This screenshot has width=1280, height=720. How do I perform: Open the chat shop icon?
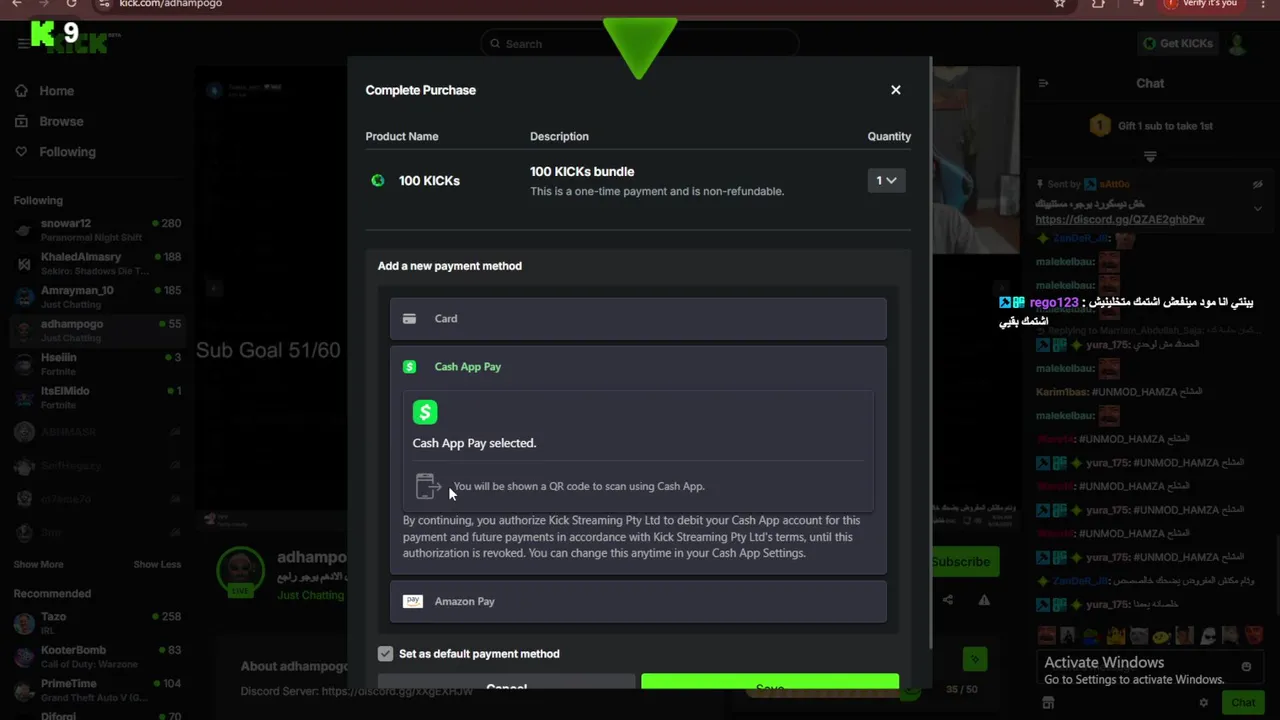(1048, 703)
